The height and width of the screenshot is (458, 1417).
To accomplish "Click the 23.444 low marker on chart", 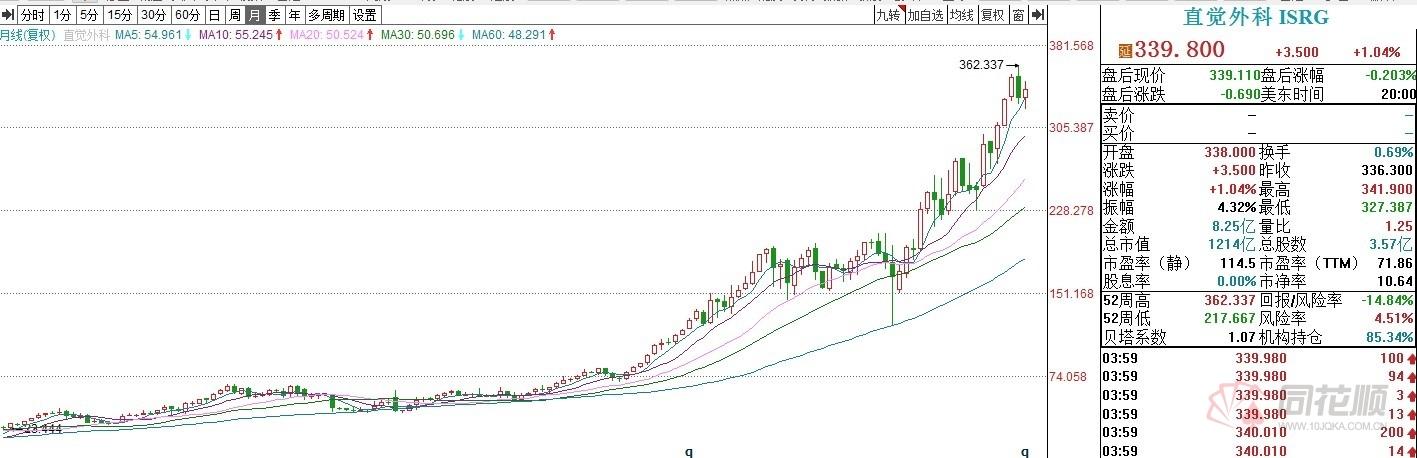I will point(42,428).
